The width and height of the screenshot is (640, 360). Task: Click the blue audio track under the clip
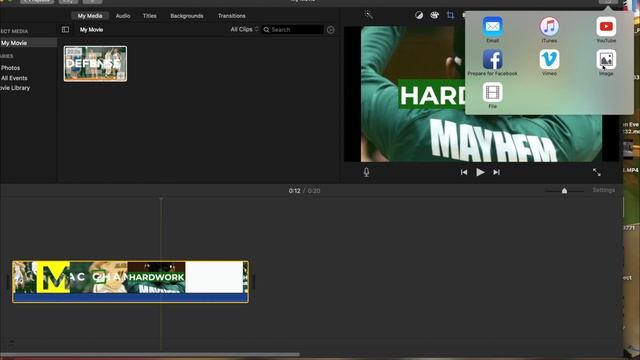click(130, 298)
